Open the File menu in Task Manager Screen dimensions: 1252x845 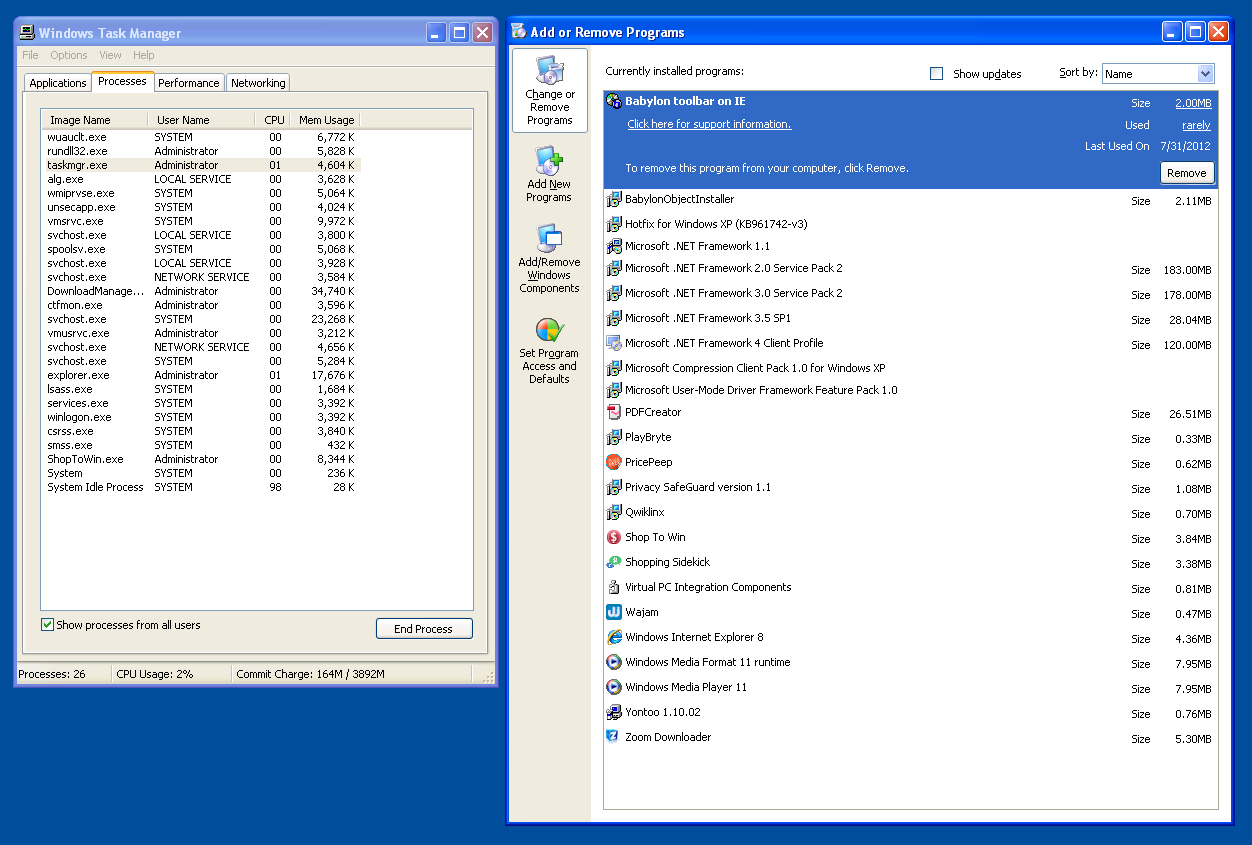[30, 55]
